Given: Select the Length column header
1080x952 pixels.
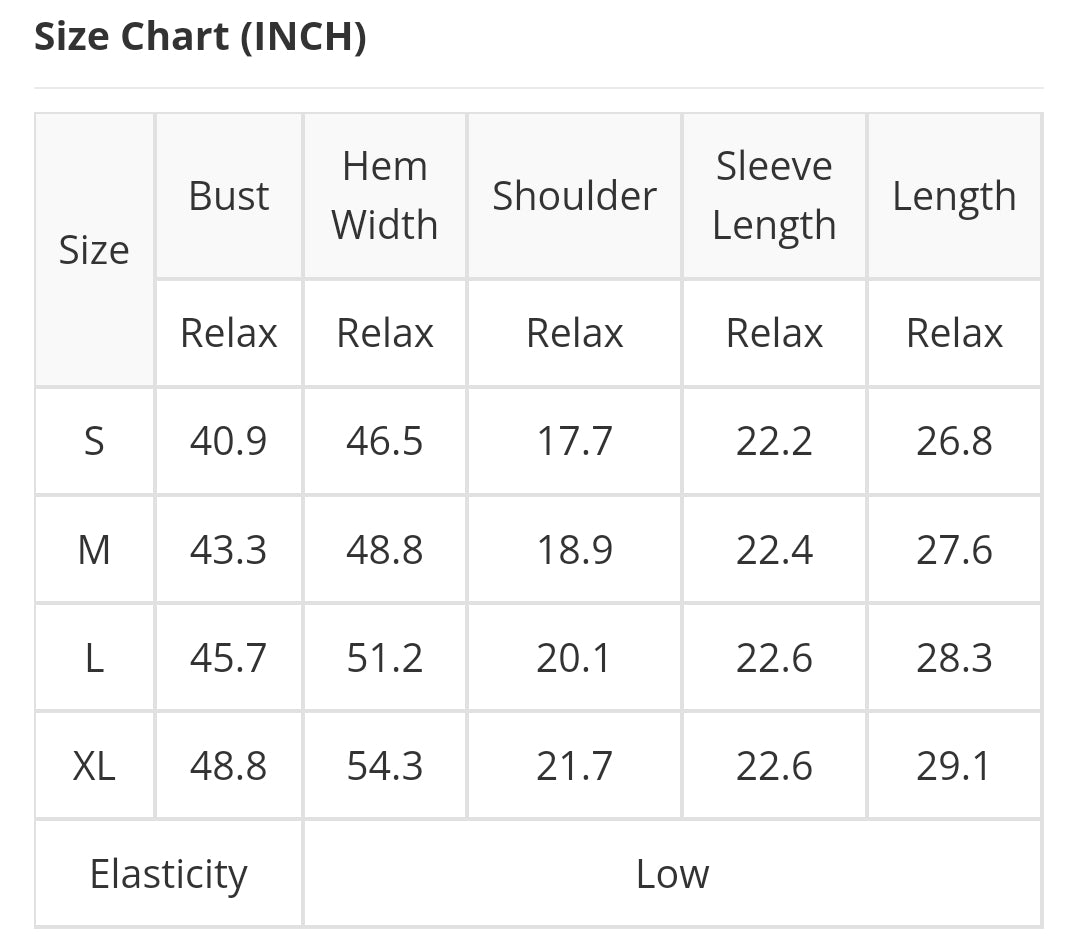Looking at the screenshot, I should (x=954, y=197).
